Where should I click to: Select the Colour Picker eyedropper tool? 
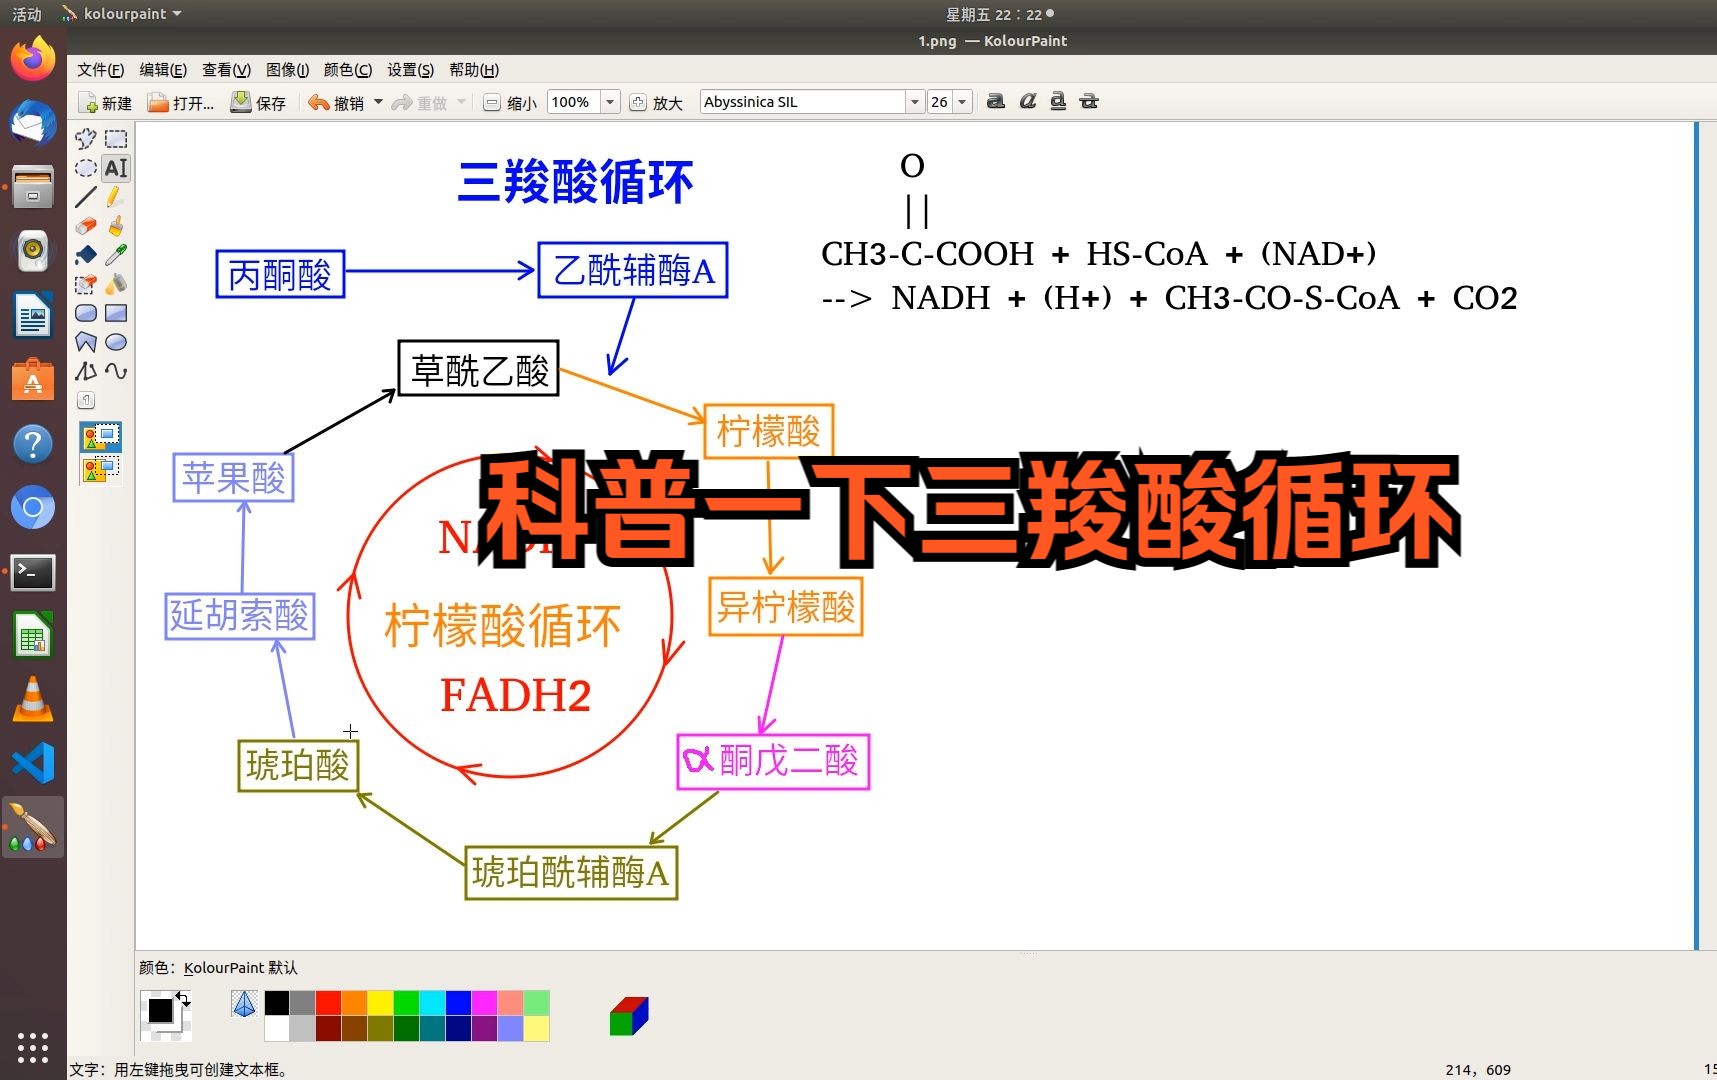[116, 255]
